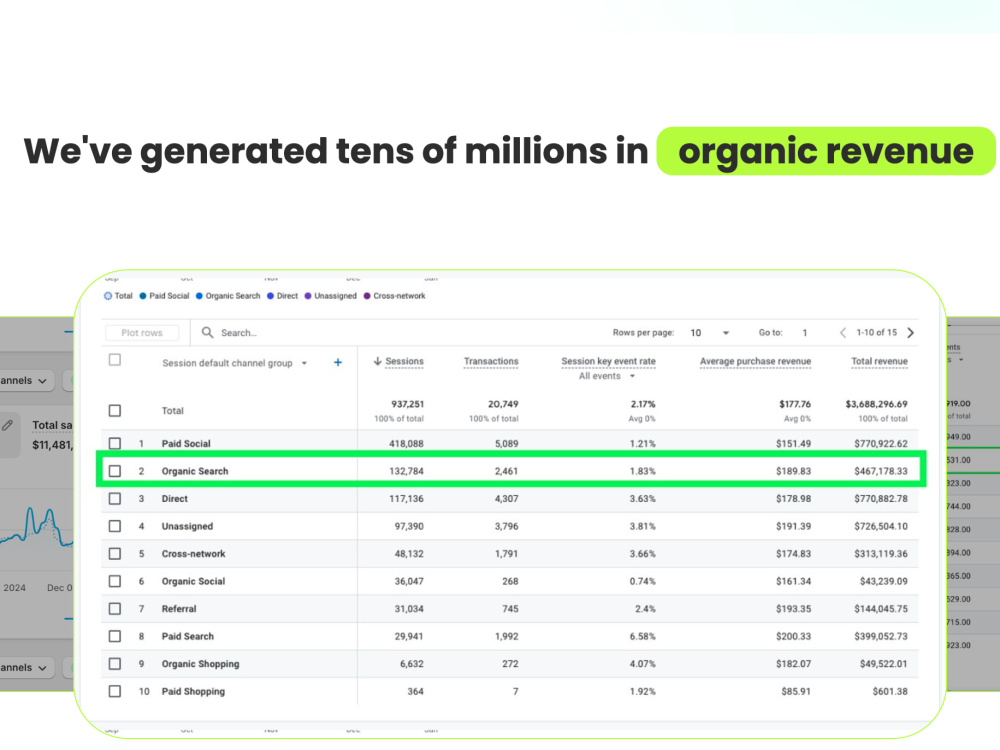Click the Direct row label
1000x750 pixels.
[175, 498]
